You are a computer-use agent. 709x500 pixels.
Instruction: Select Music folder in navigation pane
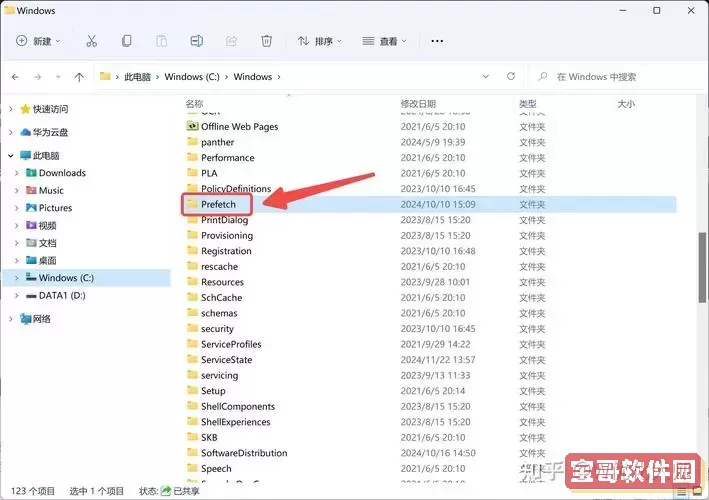click(x=51, y=190)
